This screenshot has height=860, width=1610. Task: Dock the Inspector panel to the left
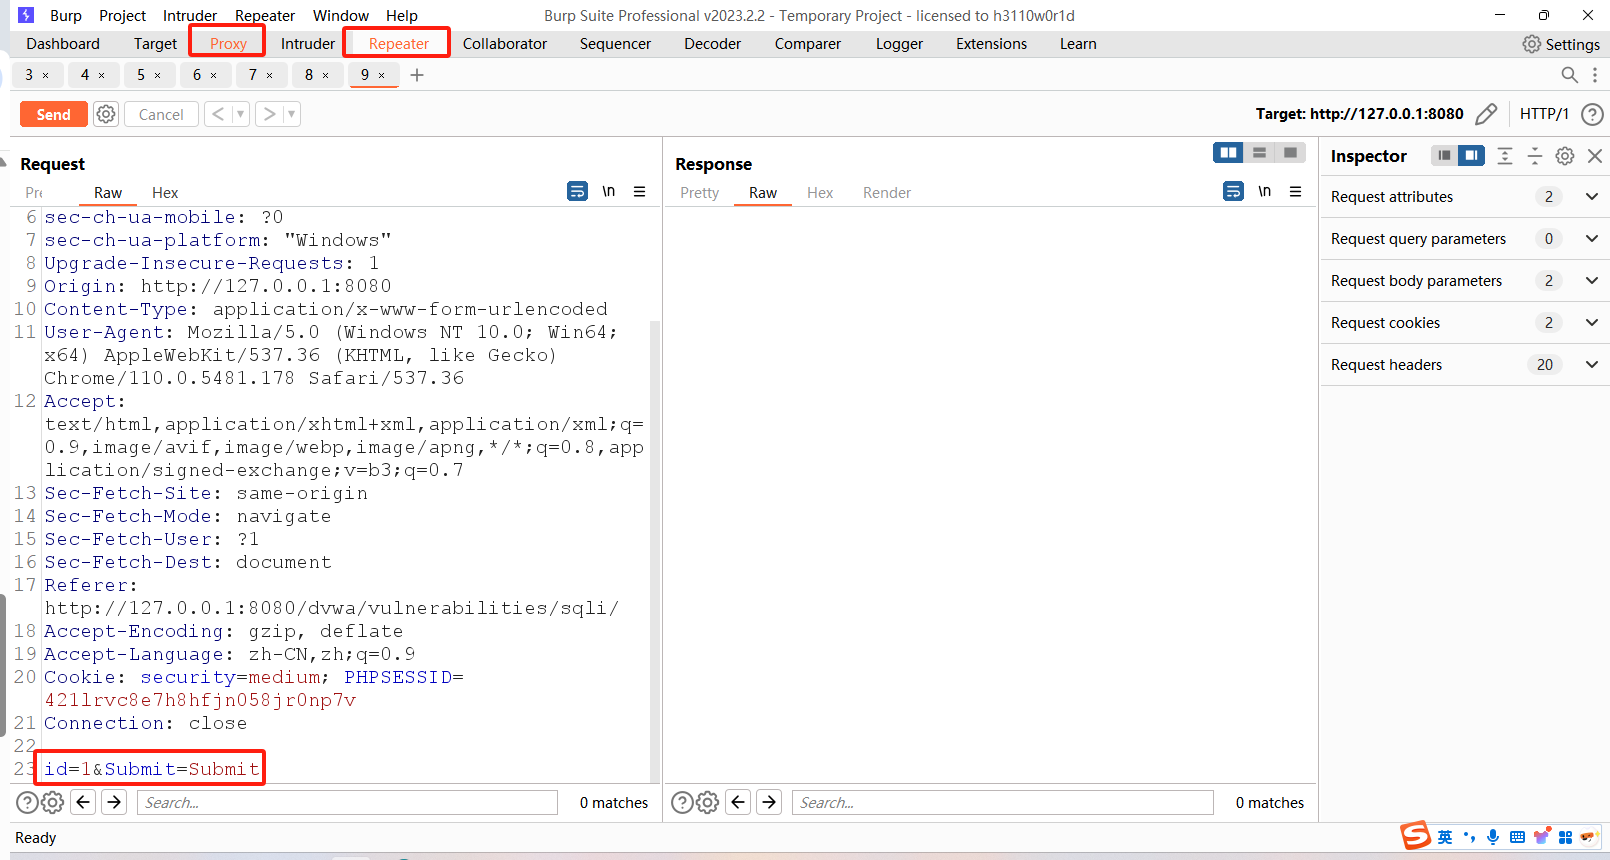pyautogui.click(x=1444, y=155)
